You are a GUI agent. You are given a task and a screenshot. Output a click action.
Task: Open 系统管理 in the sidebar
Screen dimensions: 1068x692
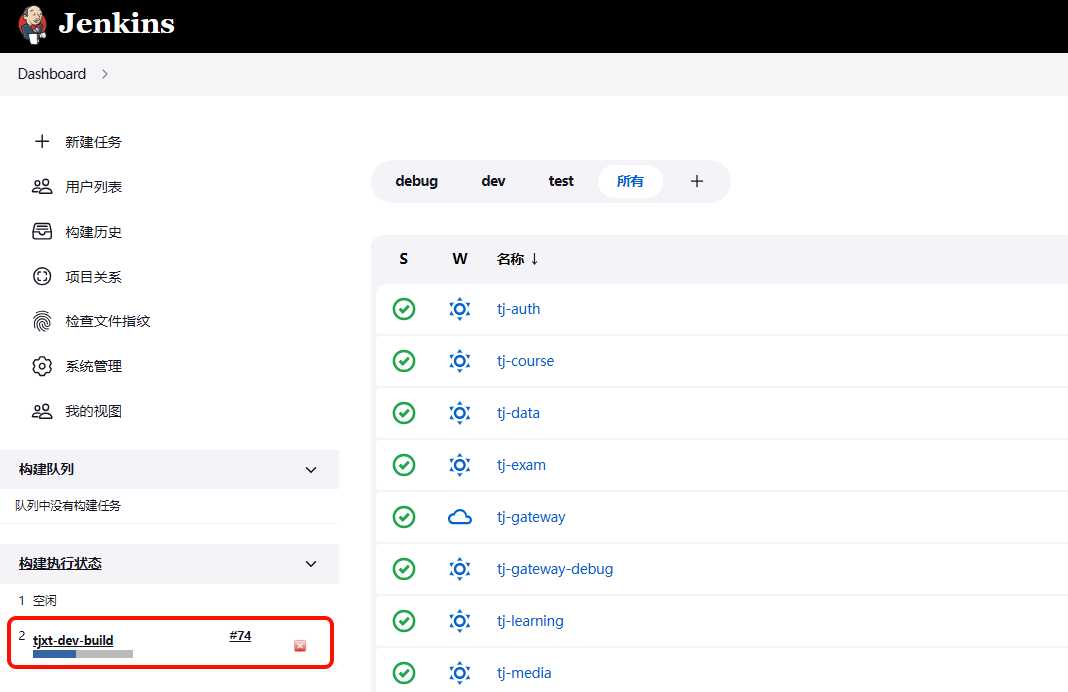93,366
